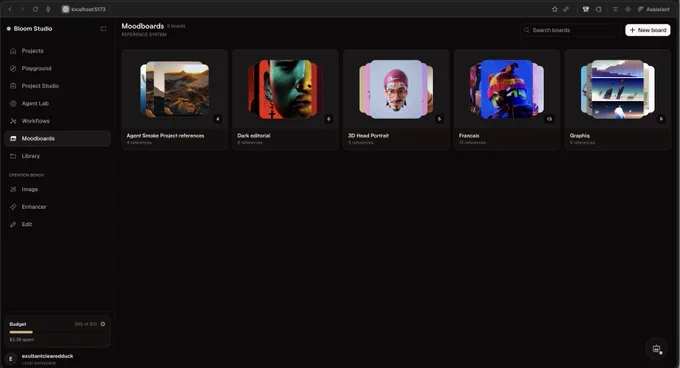The width and height of the screenshot is (680, 368).
Task: Open Library in the sidebar
Action: coord(57,156)
